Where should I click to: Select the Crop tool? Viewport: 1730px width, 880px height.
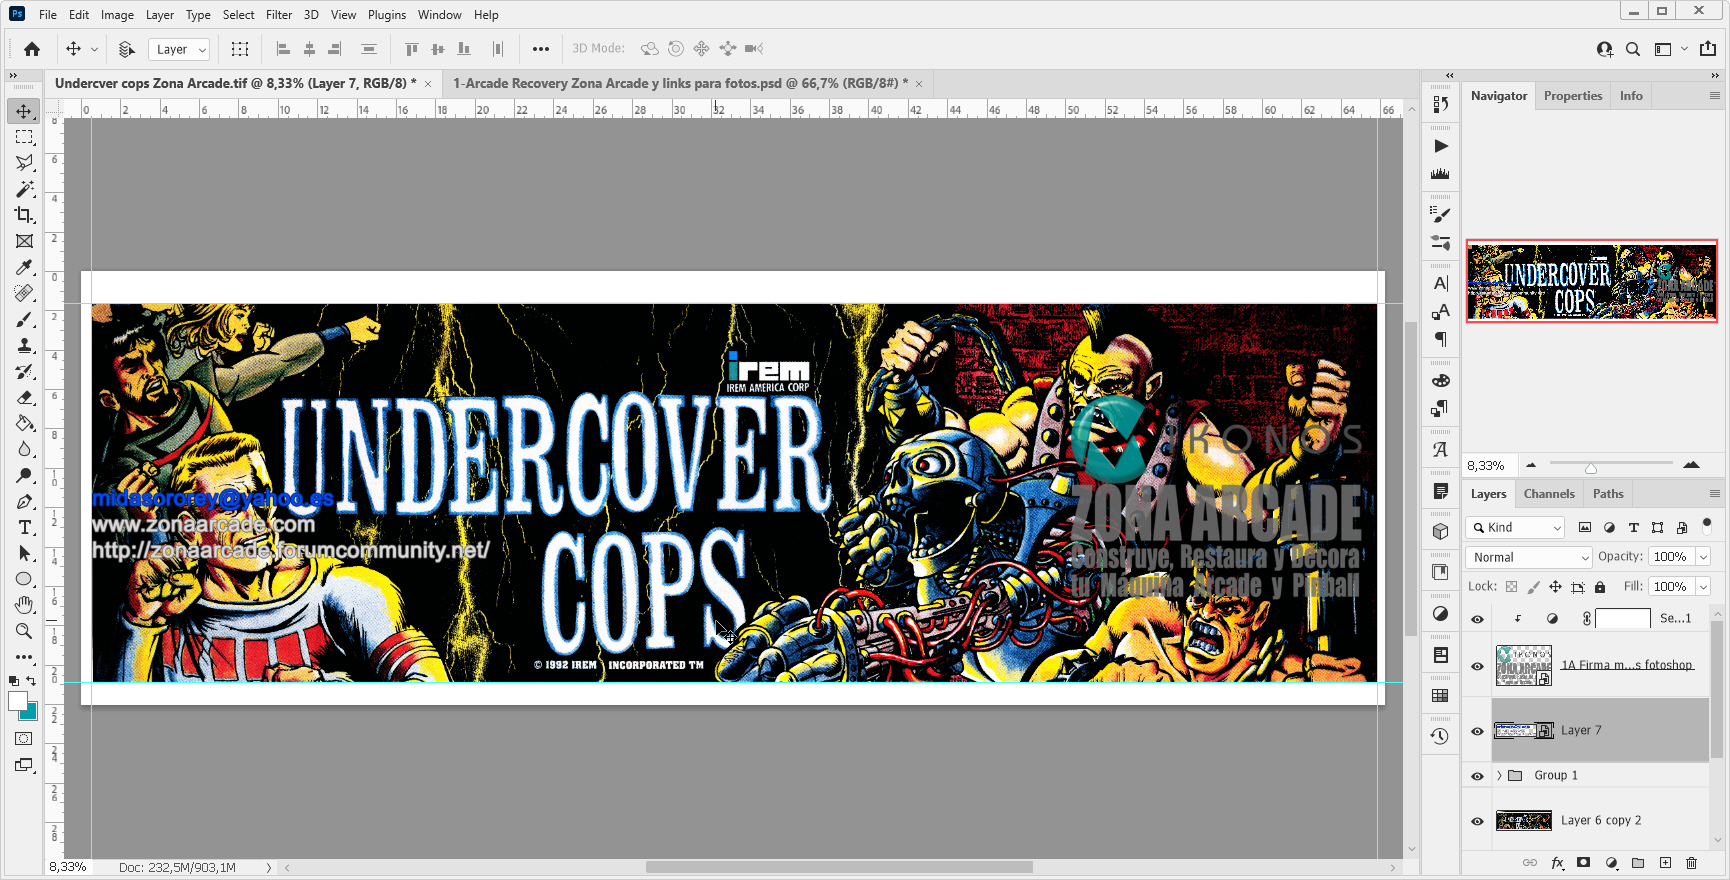[24, 215]
